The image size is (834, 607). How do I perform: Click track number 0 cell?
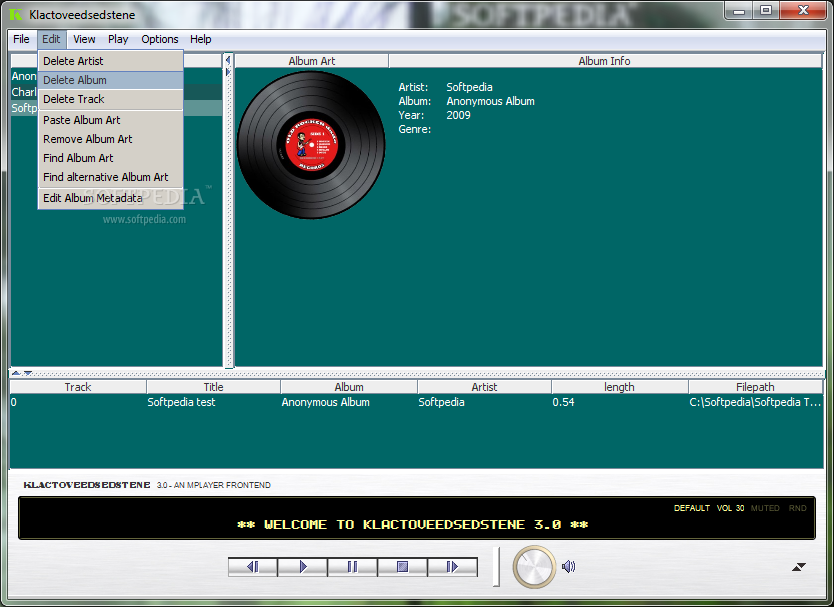coord(14,402)
